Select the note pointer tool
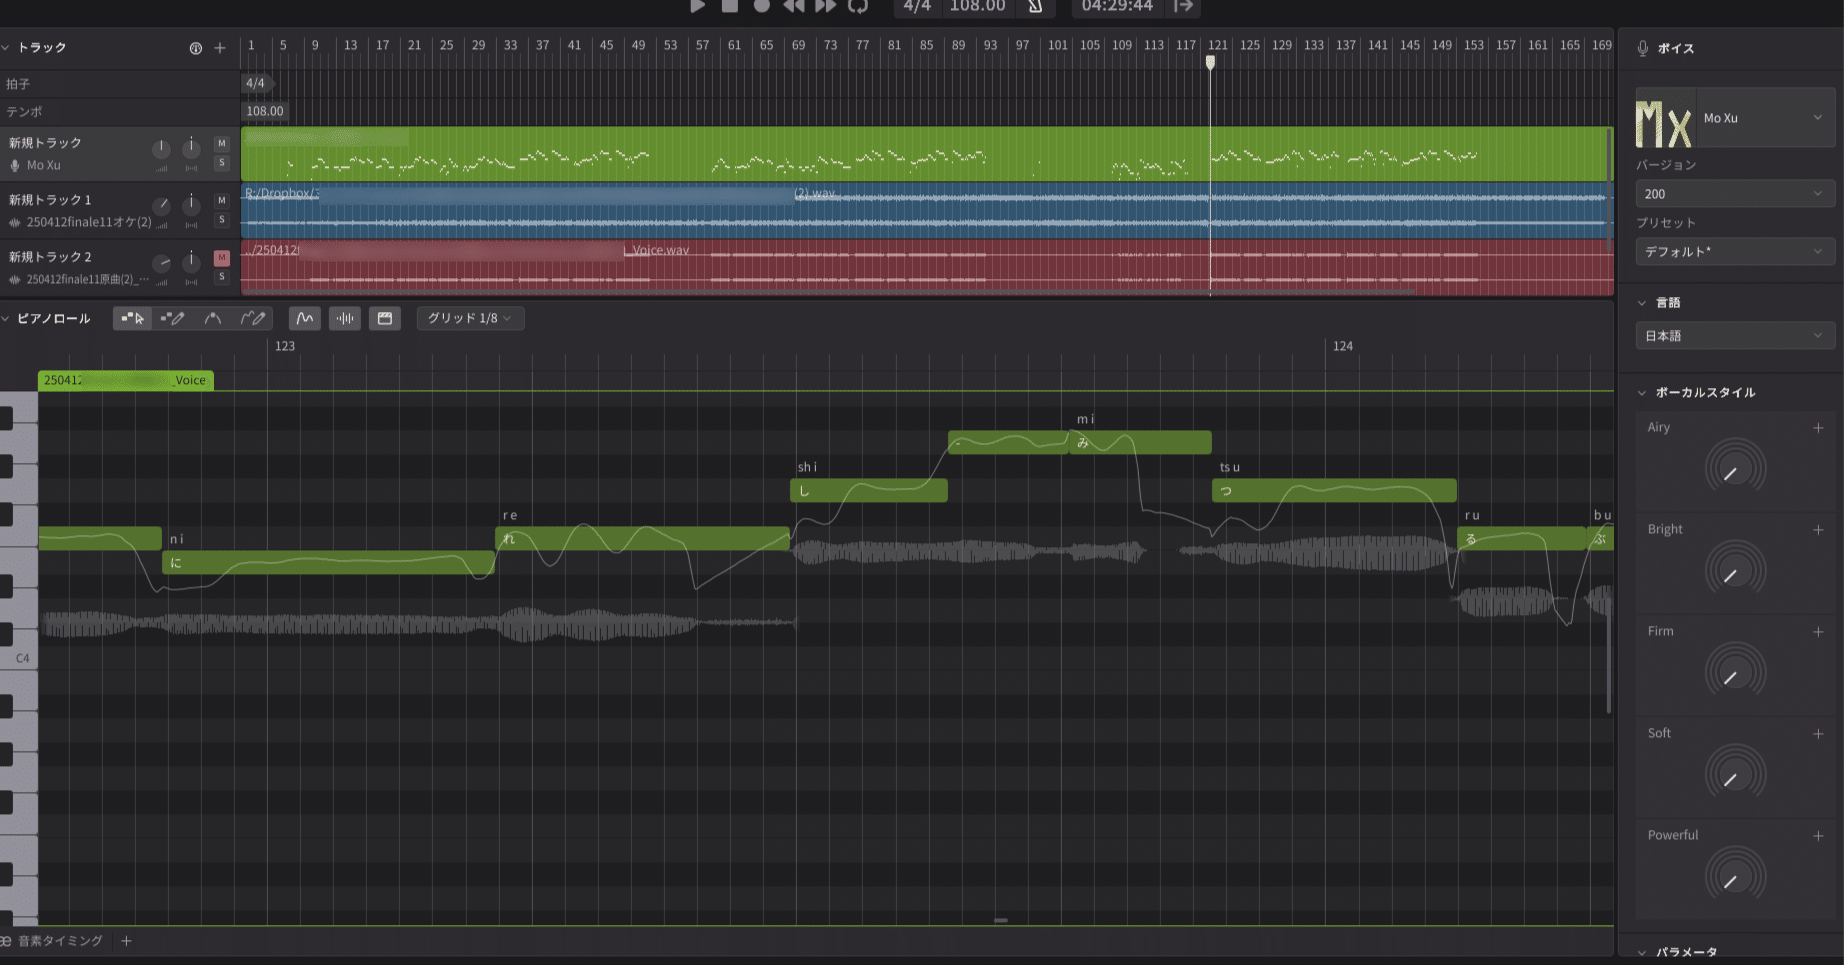Screen dimensions: 1844x965 click(x=133, y=318)
